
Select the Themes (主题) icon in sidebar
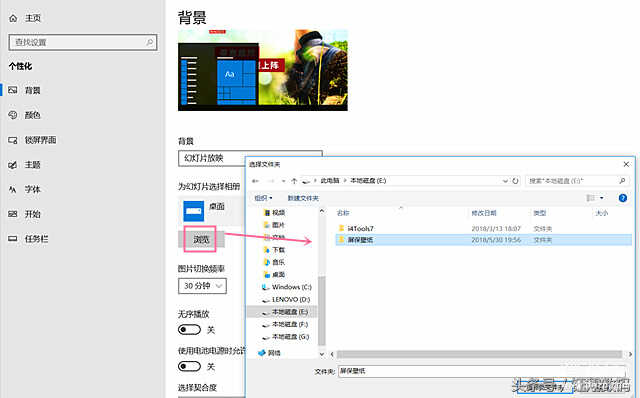pyautogui.click(x=13, y=165)
